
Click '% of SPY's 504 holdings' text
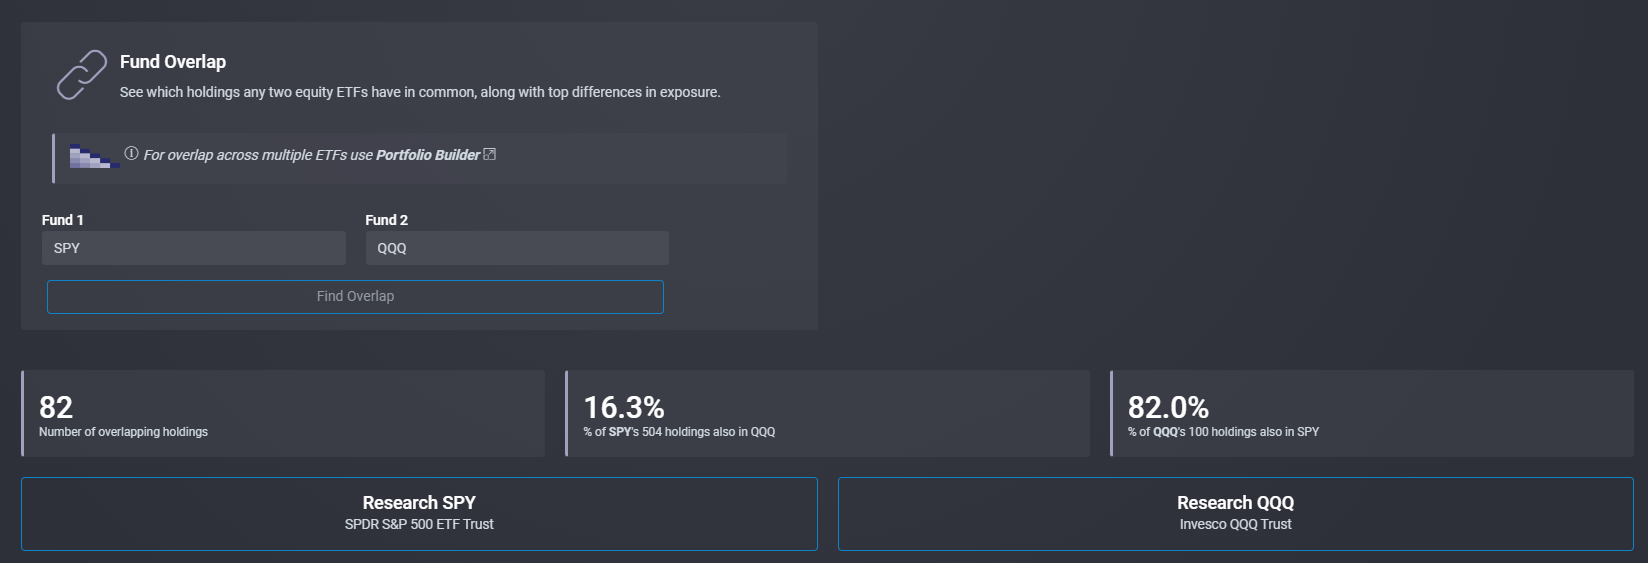click(679, 432)
